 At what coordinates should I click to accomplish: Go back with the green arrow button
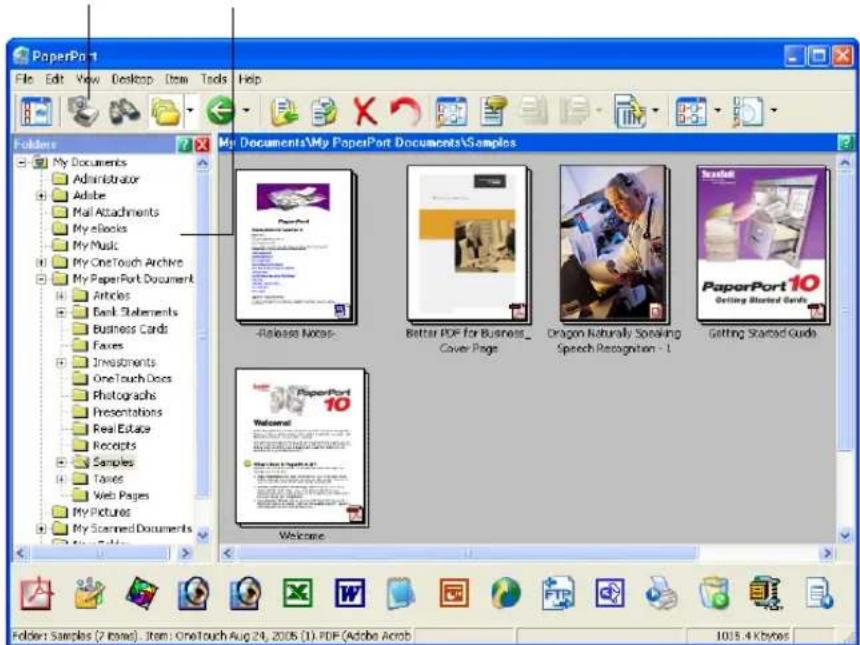[x=220, y=111]
